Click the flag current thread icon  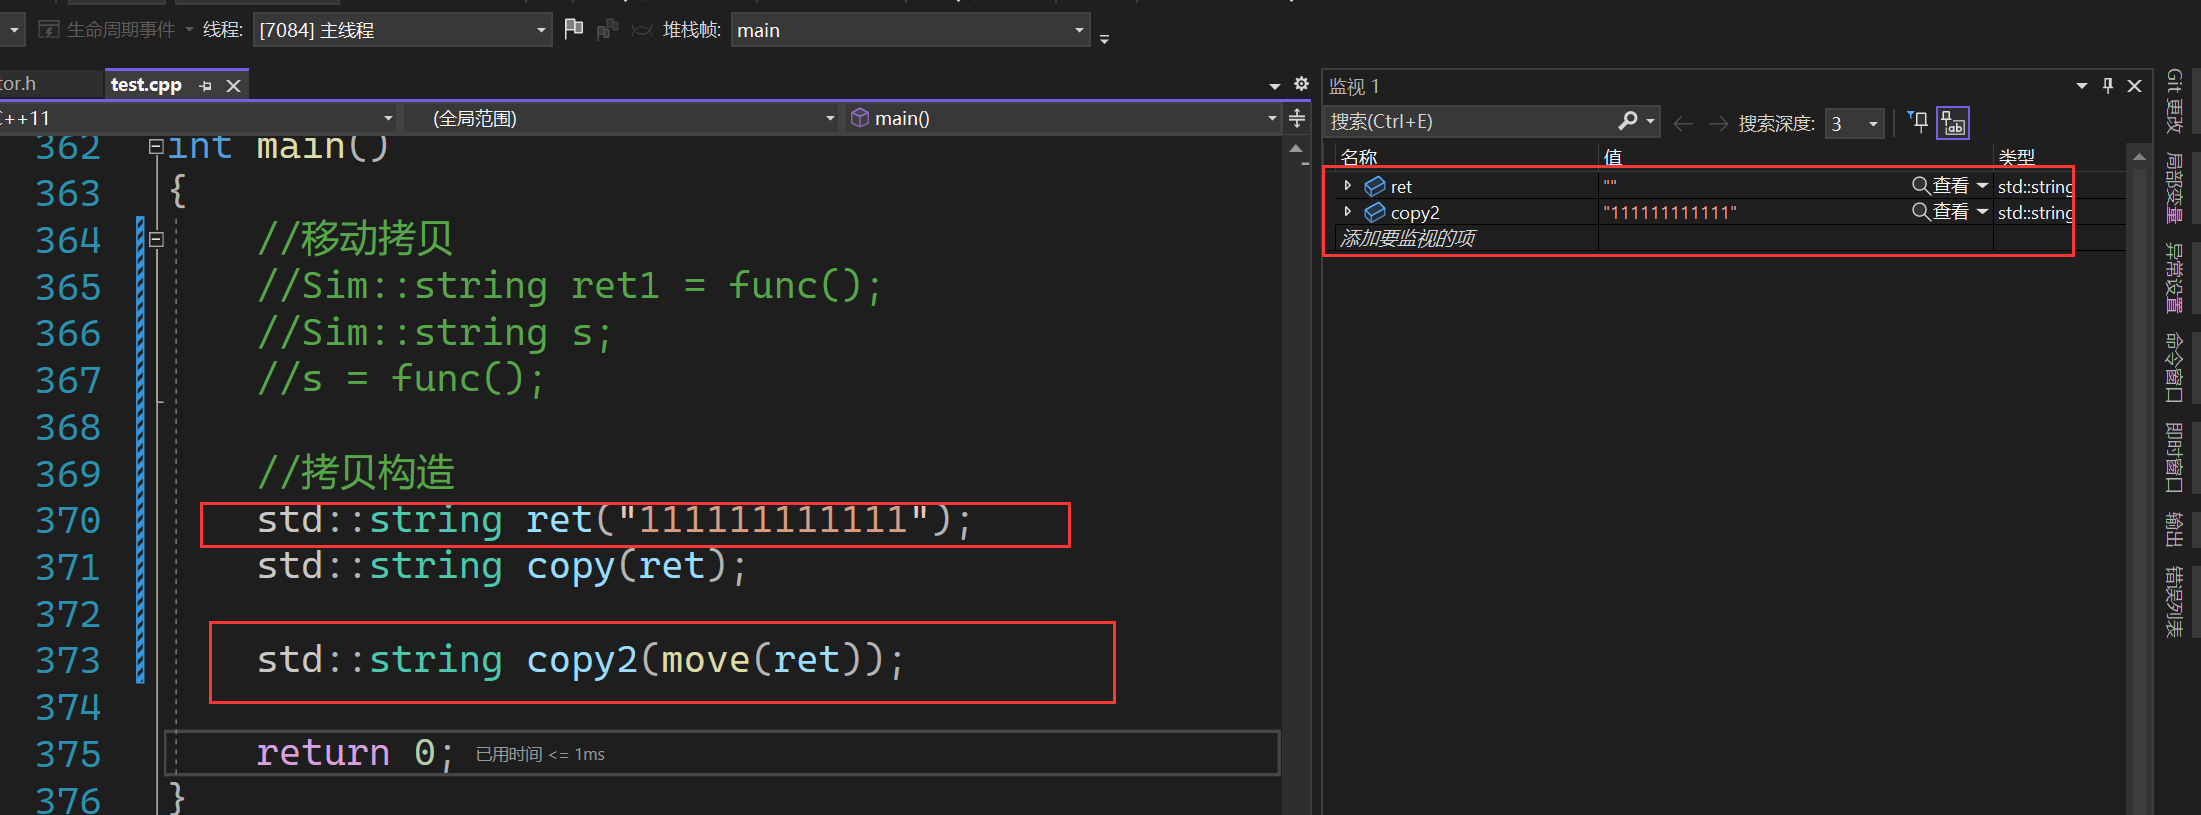coord(573,29)
